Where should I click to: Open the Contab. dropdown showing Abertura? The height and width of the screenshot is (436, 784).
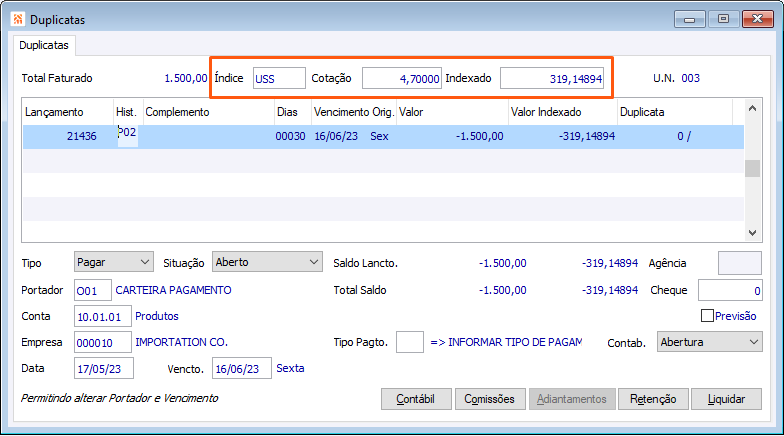click(710, 342)
